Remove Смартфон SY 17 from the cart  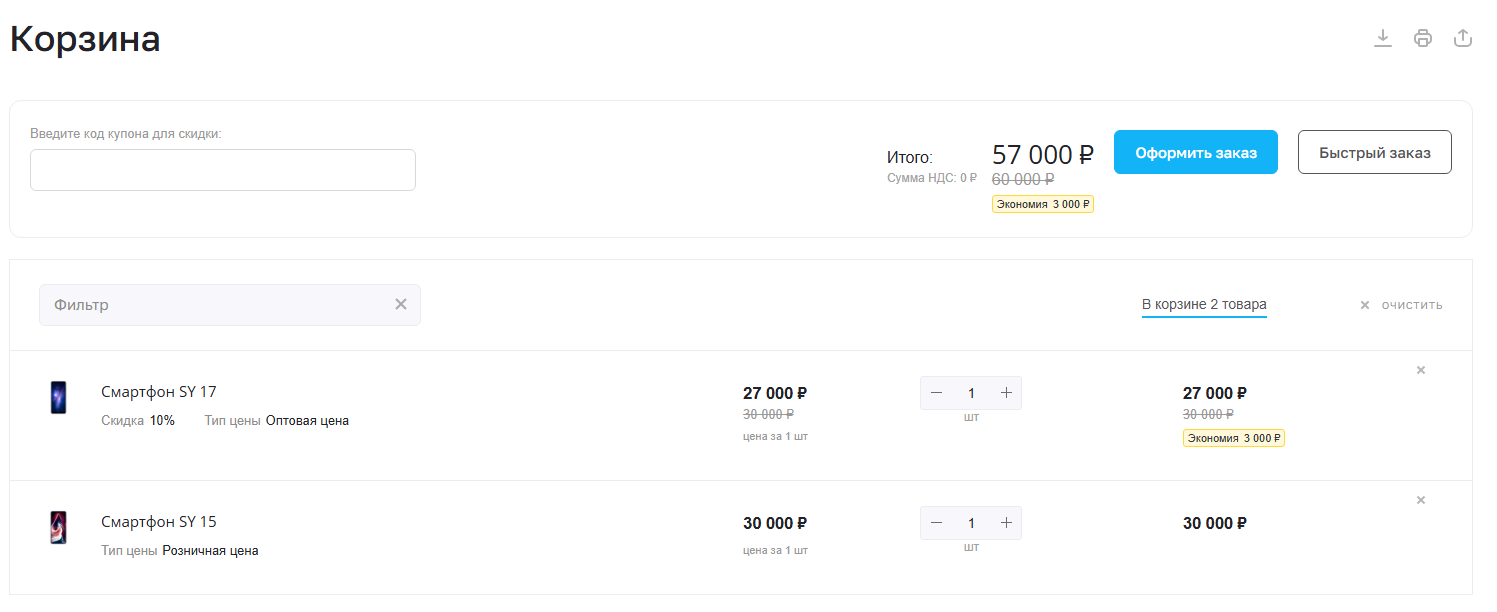pyautogui.click(x=1421, y=370)
